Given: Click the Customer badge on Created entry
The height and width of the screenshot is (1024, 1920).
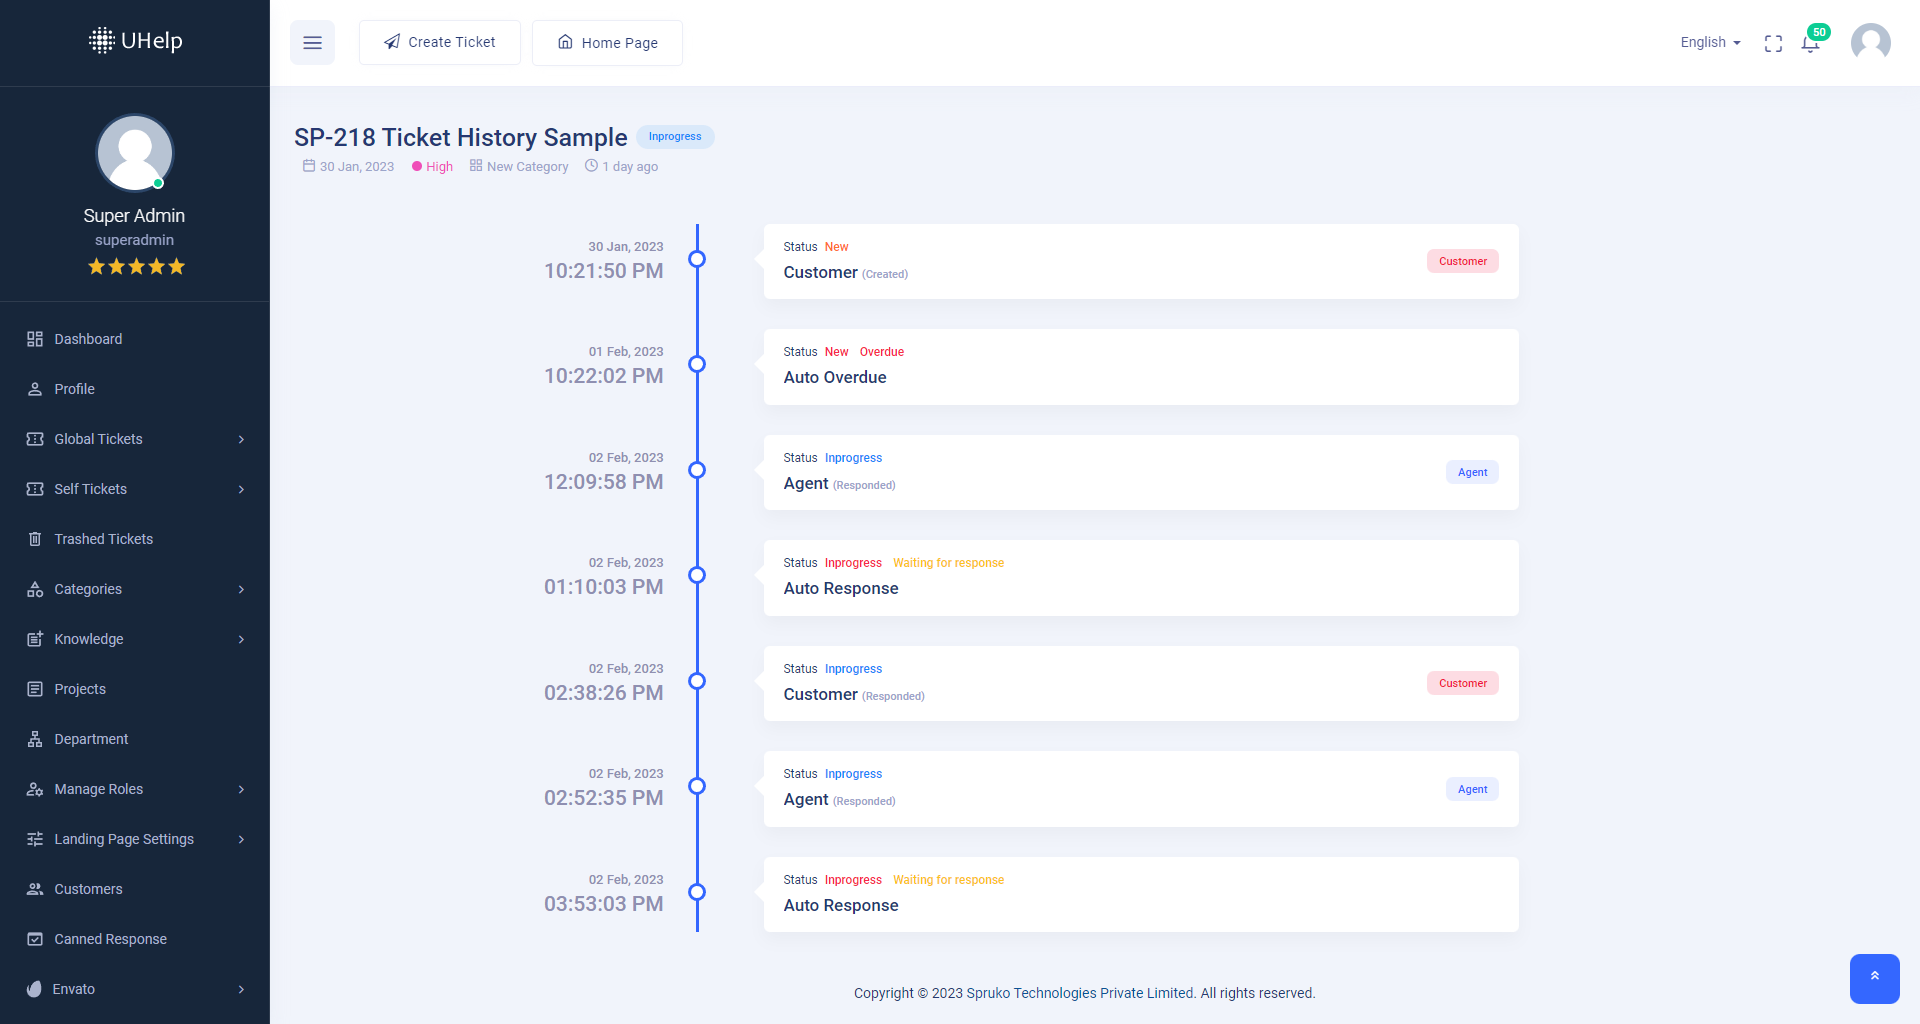Looking at the screenshot, I should [x=1462, y=261].
